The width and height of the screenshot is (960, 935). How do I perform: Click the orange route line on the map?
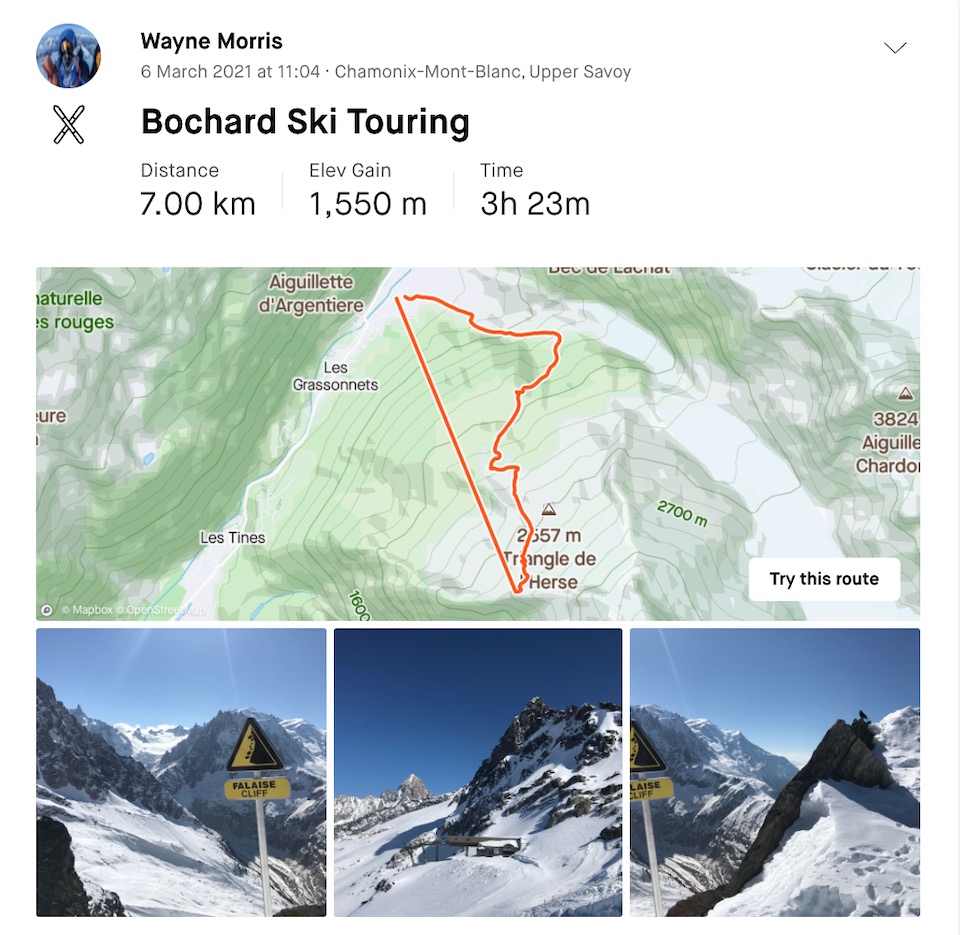(x=456, y=445)
